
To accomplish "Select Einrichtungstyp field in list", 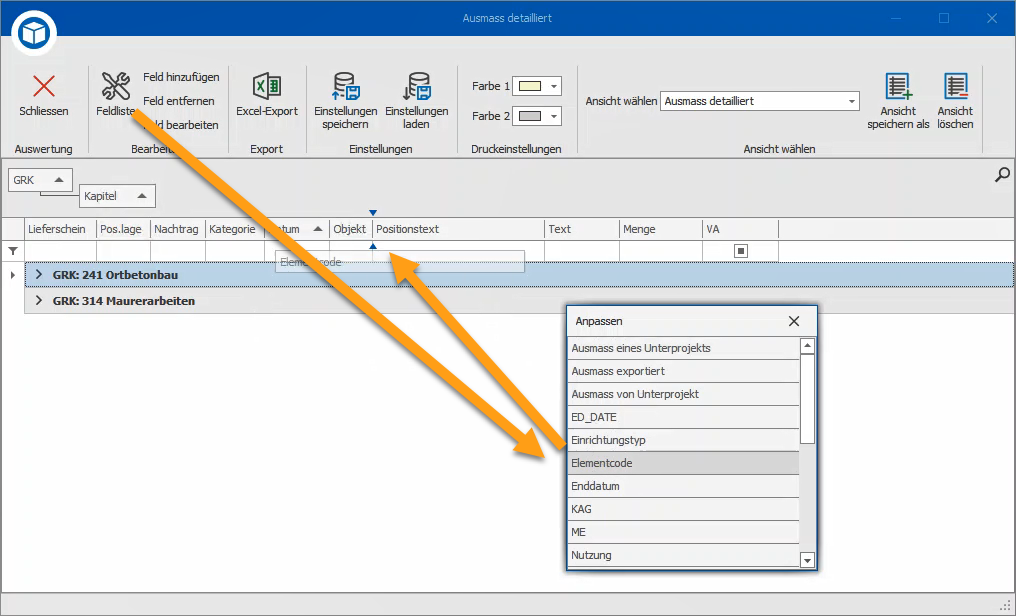I will pyautogui.click(x=684, y=440).
